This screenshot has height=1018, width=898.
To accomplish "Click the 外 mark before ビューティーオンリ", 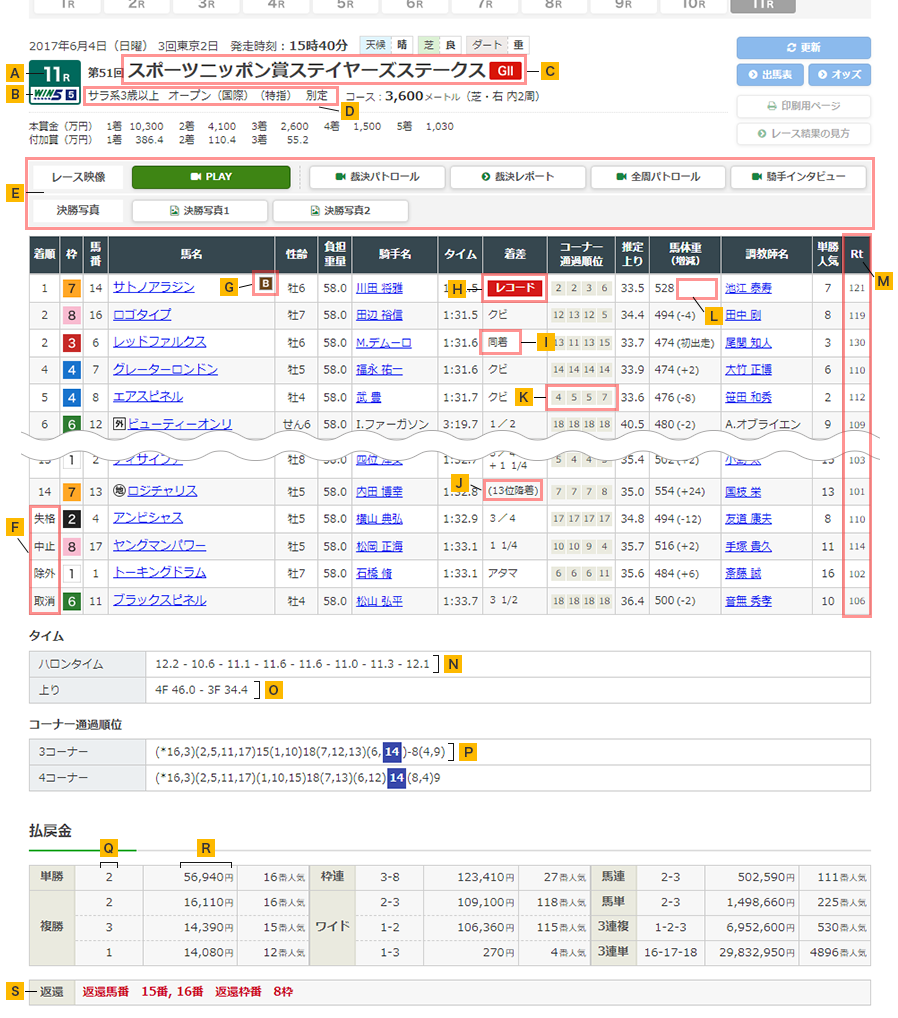I will coord(118,425).
